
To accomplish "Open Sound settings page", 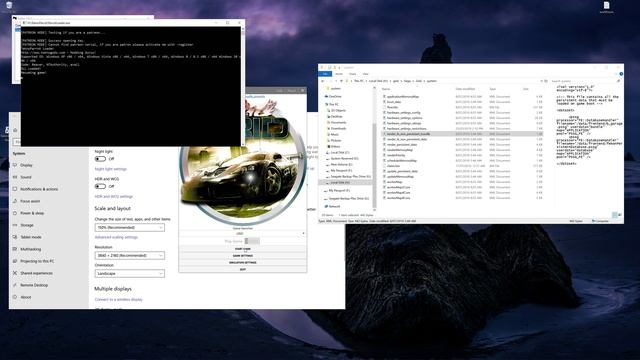I will (x=26, y=177).
